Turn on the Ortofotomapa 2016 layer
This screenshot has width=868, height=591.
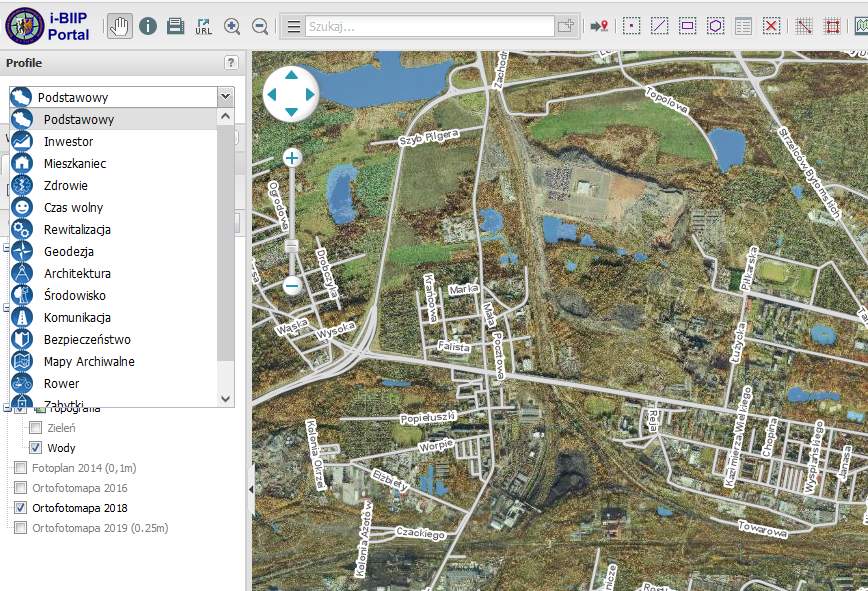(20, 488)
